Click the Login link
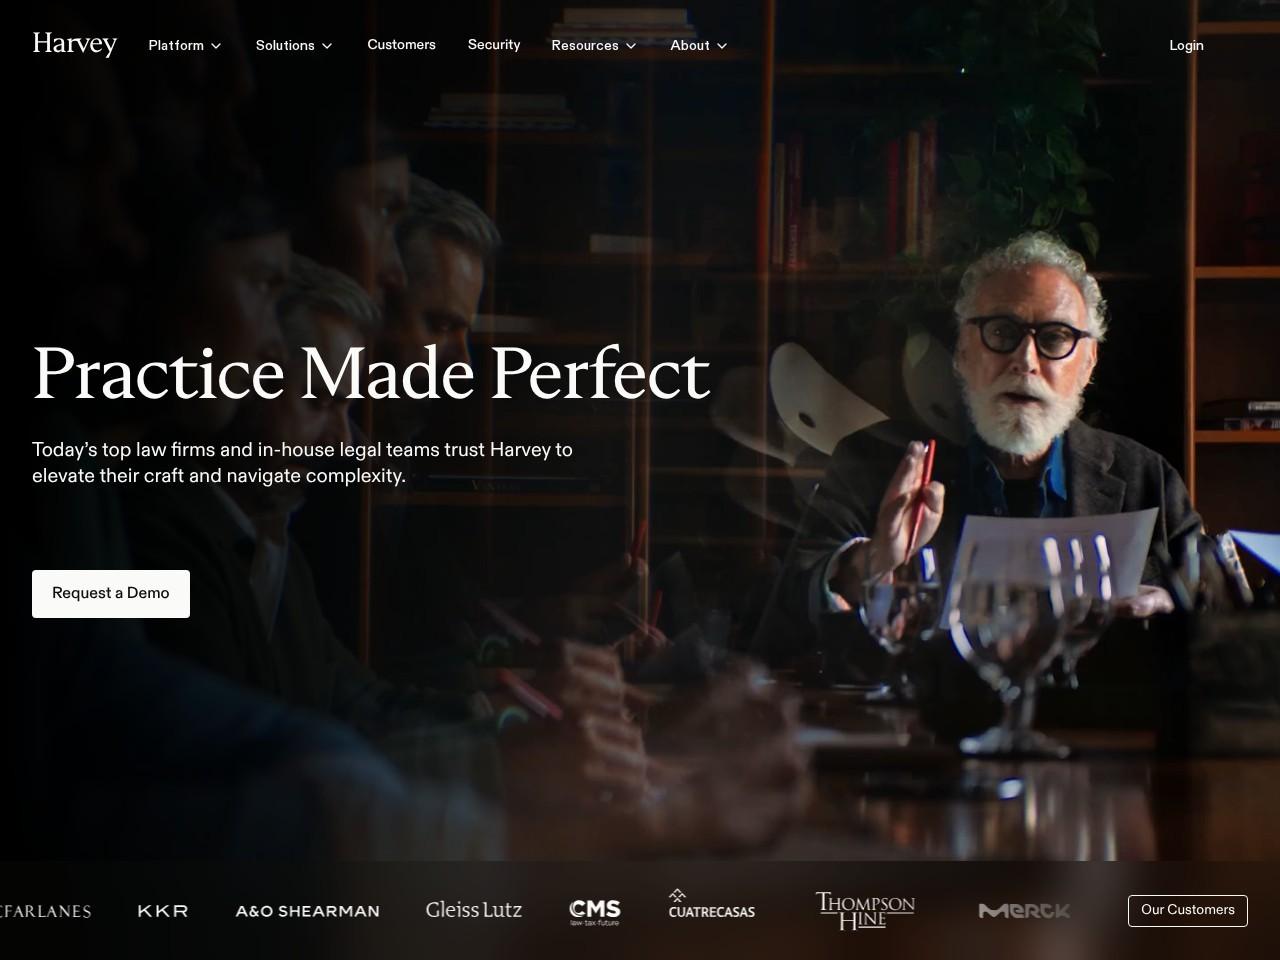The height and width of the screenshot is (960, 1280). (x=1186, y=45)
